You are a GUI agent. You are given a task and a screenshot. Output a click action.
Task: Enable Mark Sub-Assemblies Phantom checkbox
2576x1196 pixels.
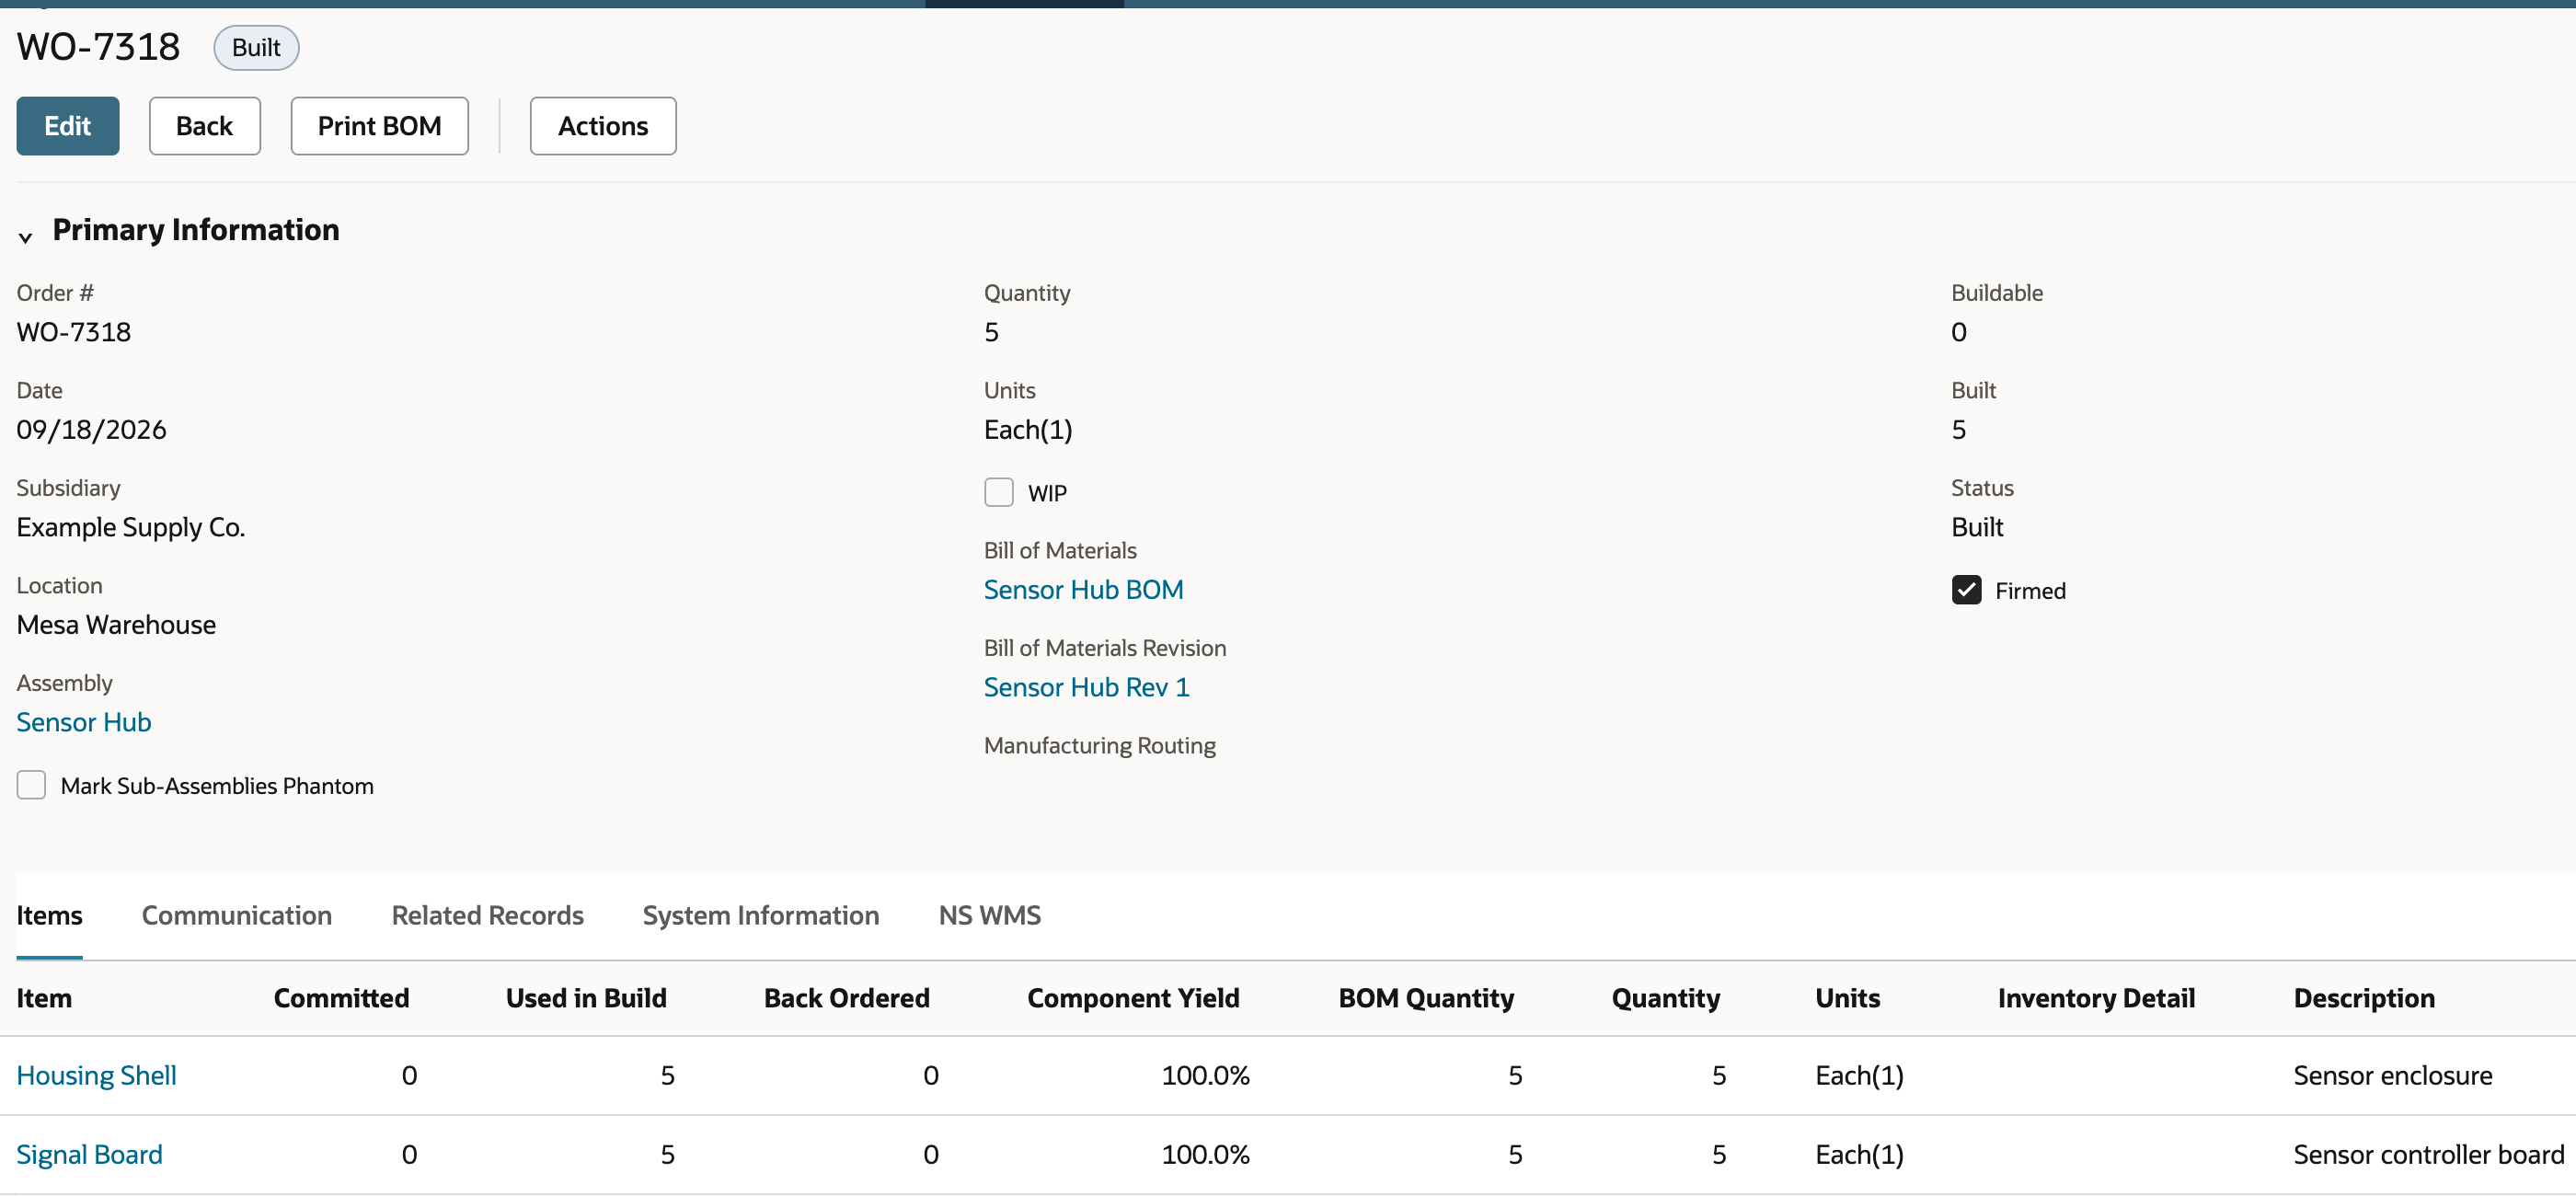point(31,785)
